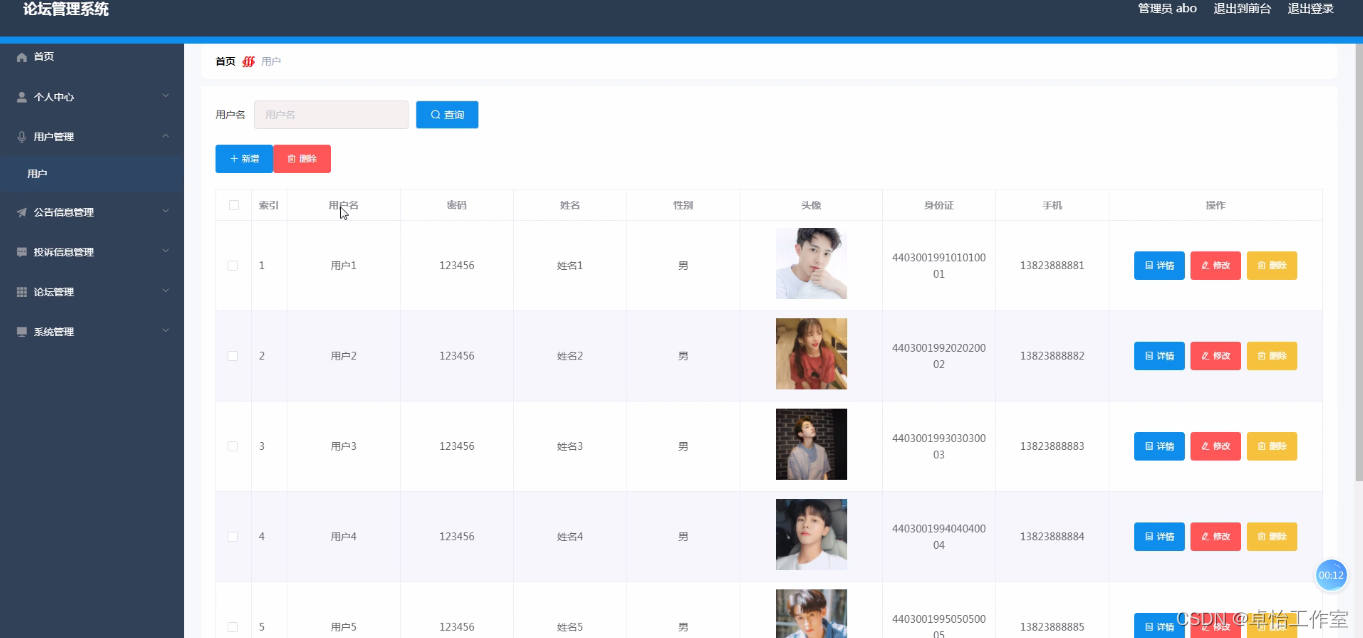Check the checkbox for row 用户1
Screen dimensions: 1363x638
point(233,266)
